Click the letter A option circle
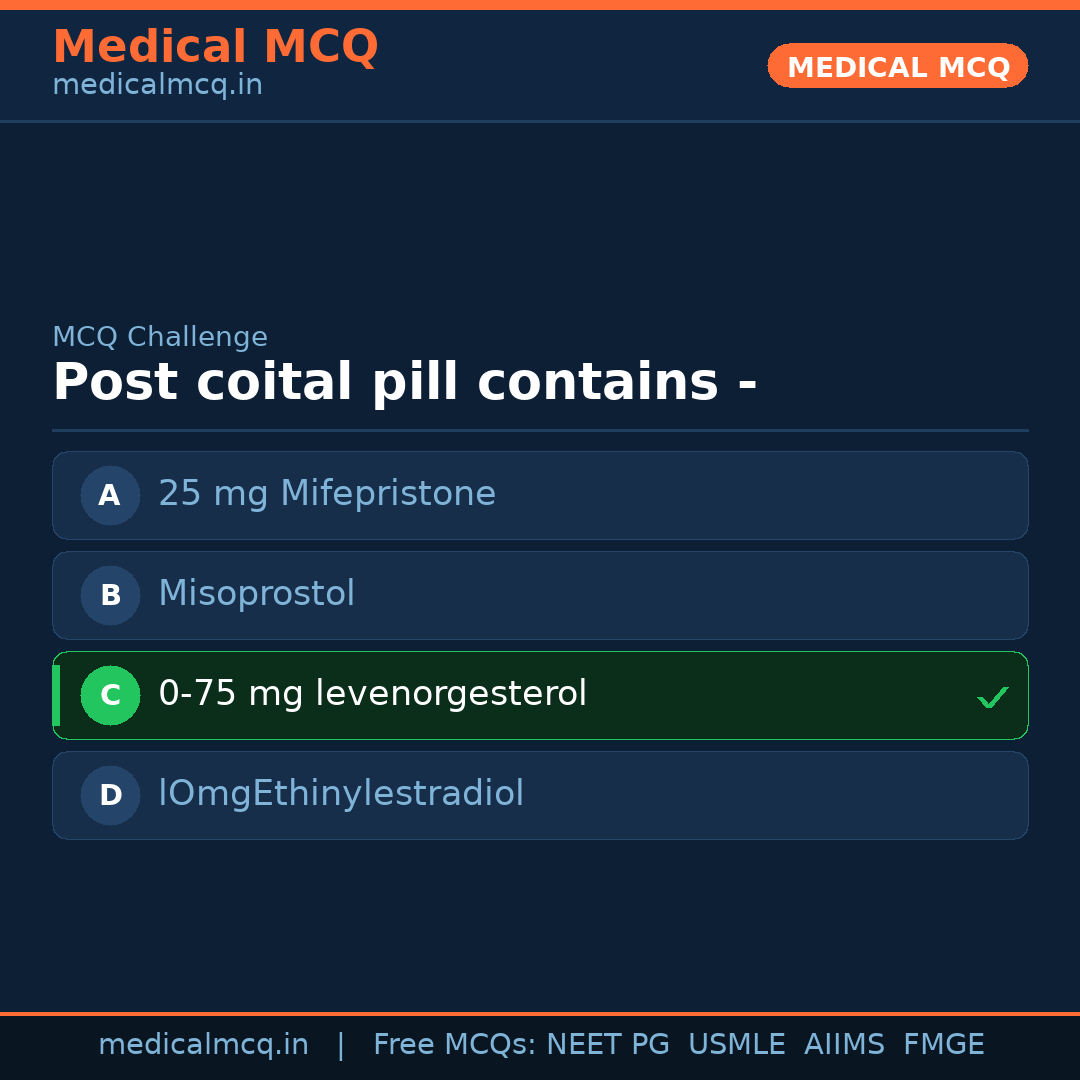Image resolution: width=1080 pixels, height=1080 pixels. point(110,495)
